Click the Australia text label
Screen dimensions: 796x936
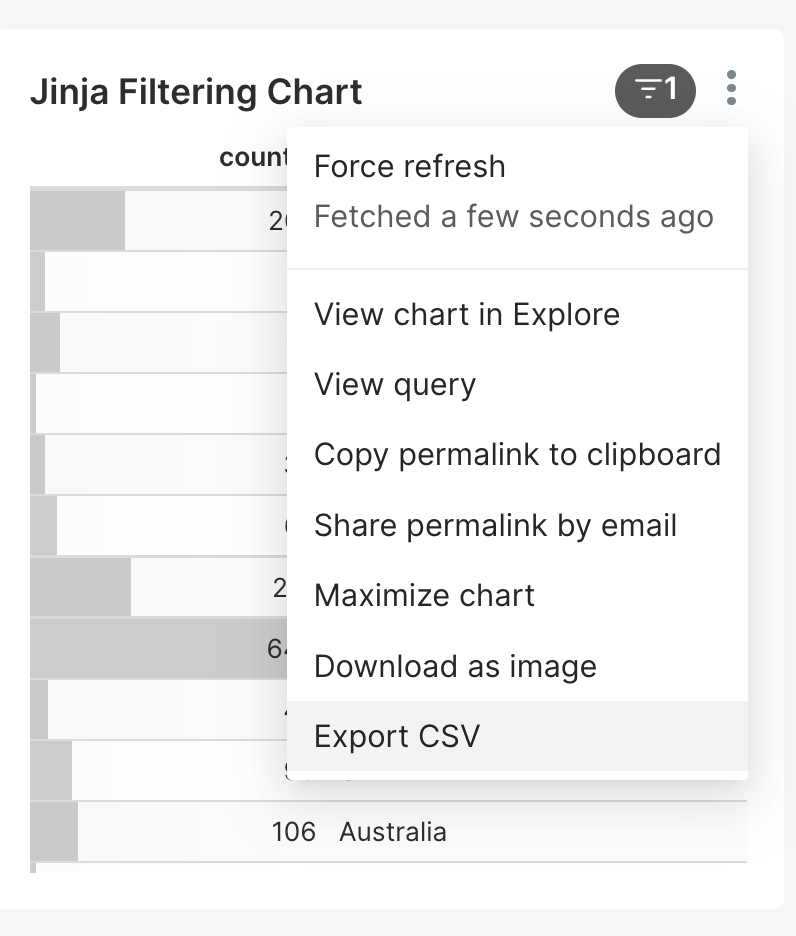(394, 831)
